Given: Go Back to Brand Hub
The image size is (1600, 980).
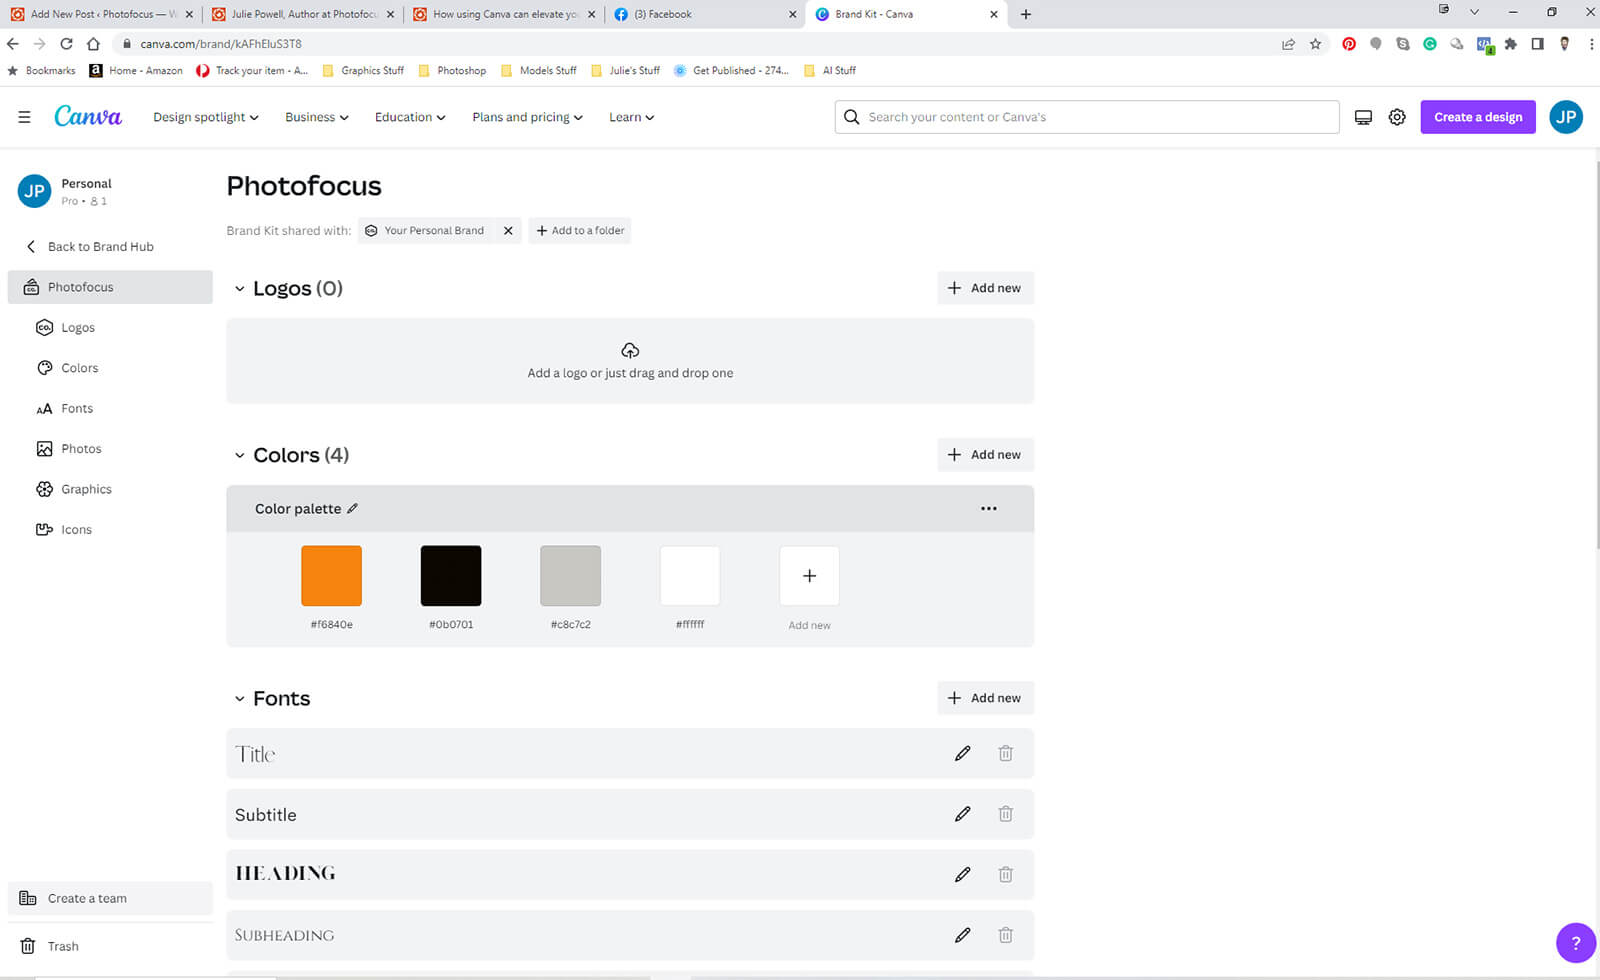Looking at the screenshot, I should coord(100,247).
